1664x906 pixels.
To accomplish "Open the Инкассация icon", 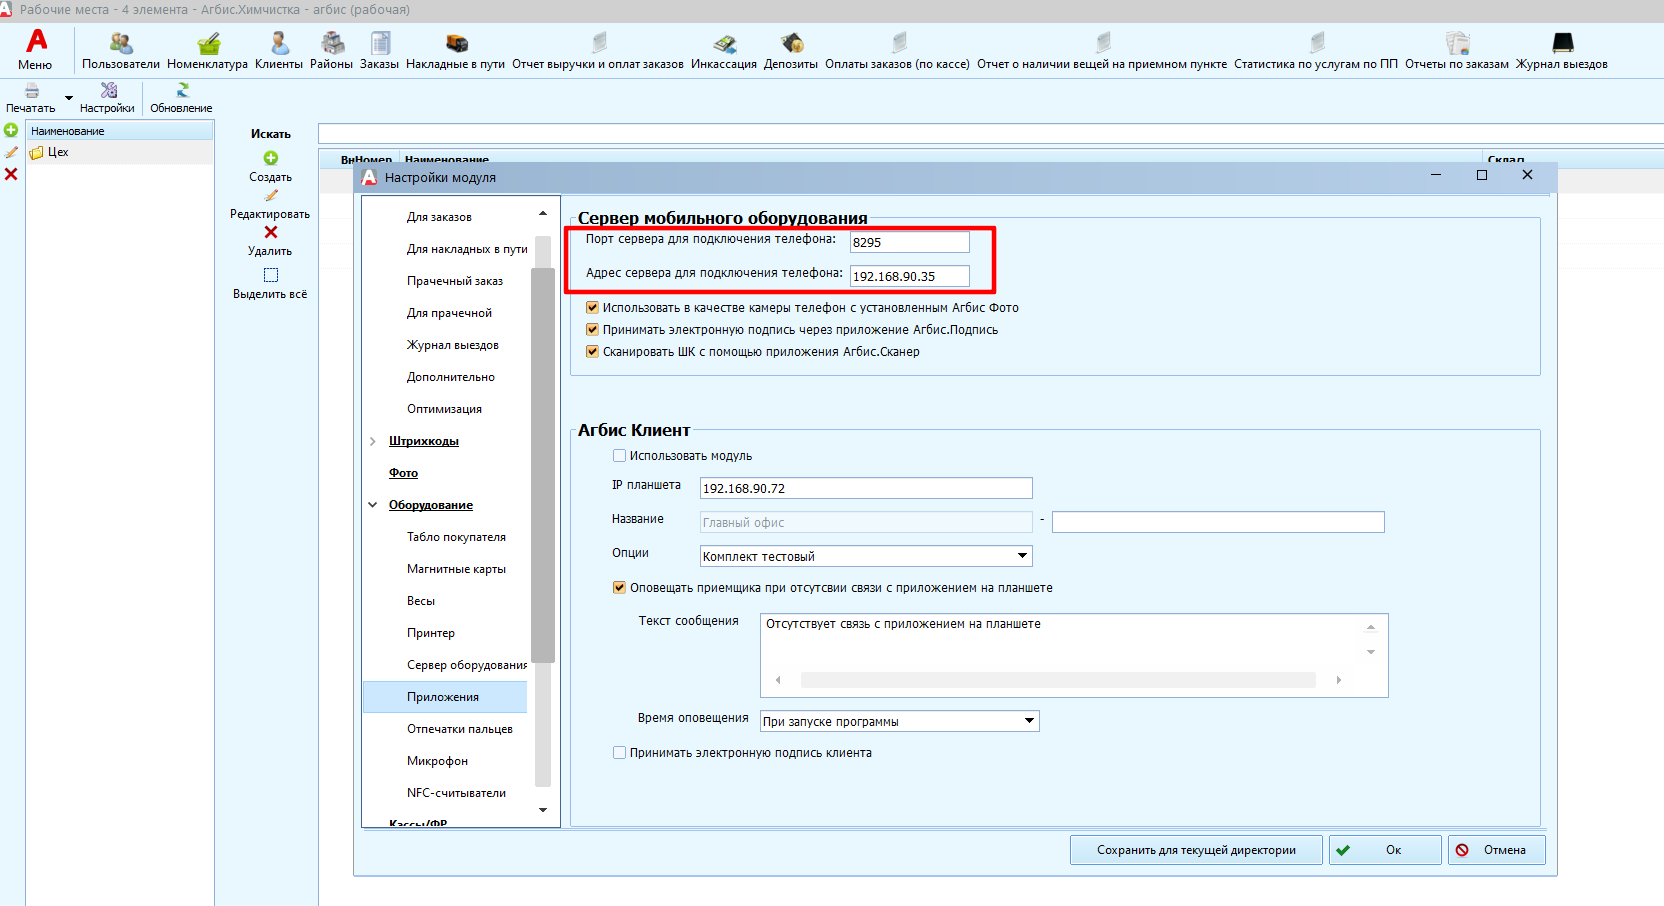I will pyautogui.click(x=724, y=43).
